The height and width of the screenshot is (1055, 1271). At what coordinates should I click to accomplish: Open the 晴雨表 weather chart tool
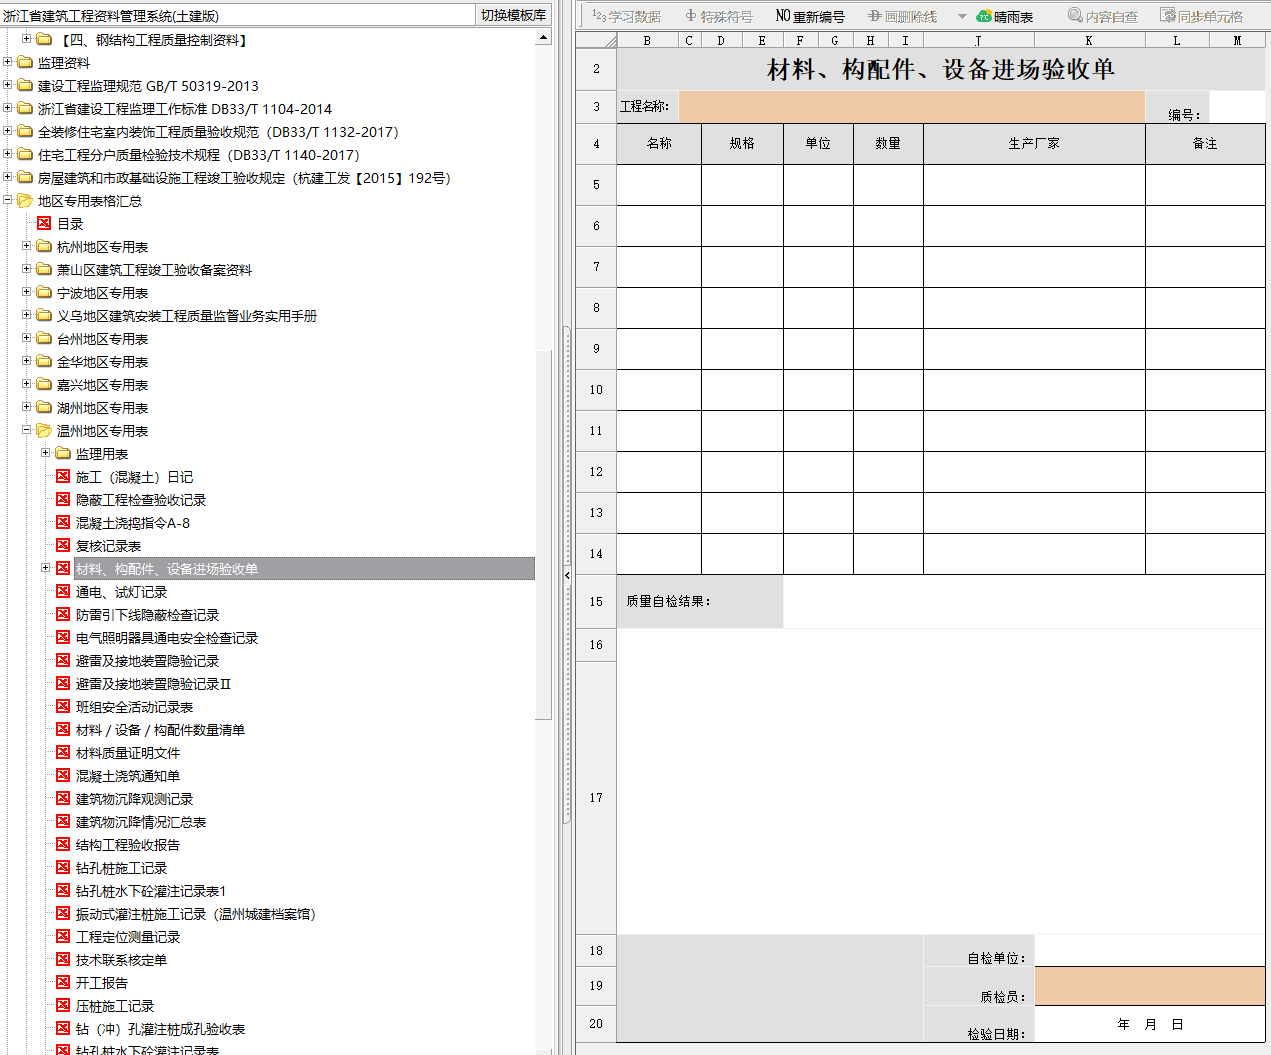(1004, 16)
